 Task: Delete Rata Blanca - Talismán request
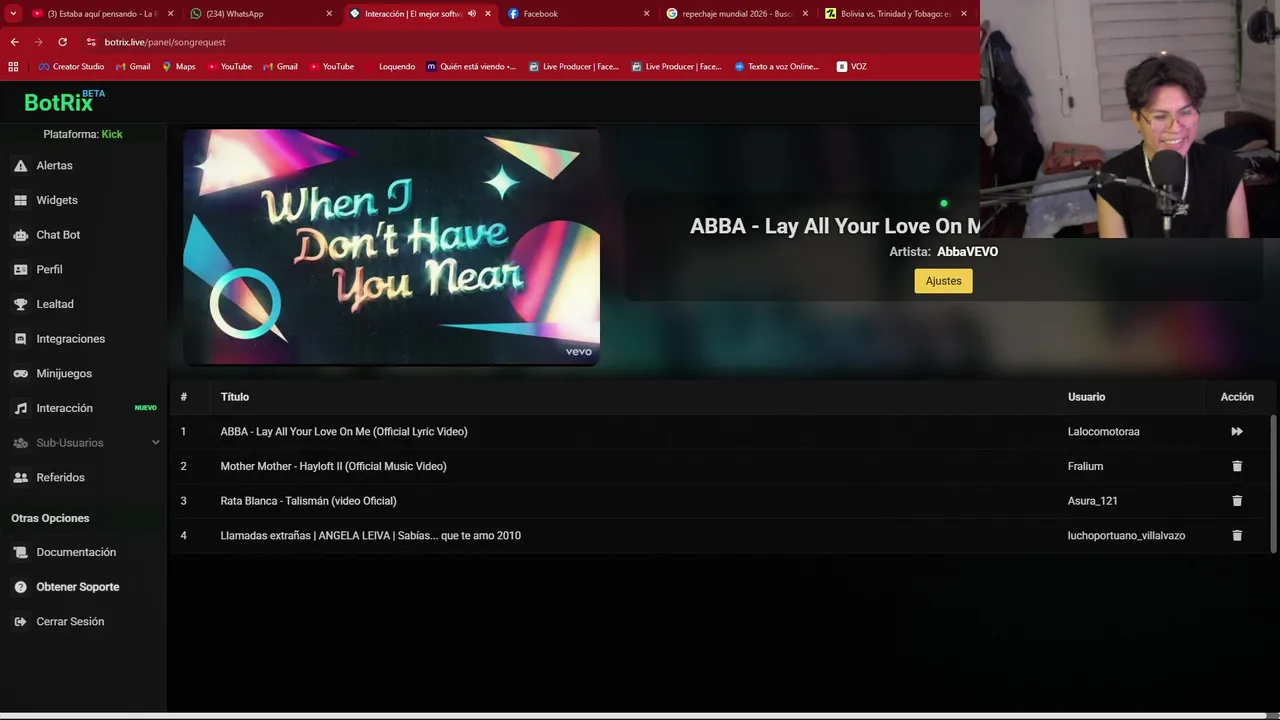[x=1237, y=501]
